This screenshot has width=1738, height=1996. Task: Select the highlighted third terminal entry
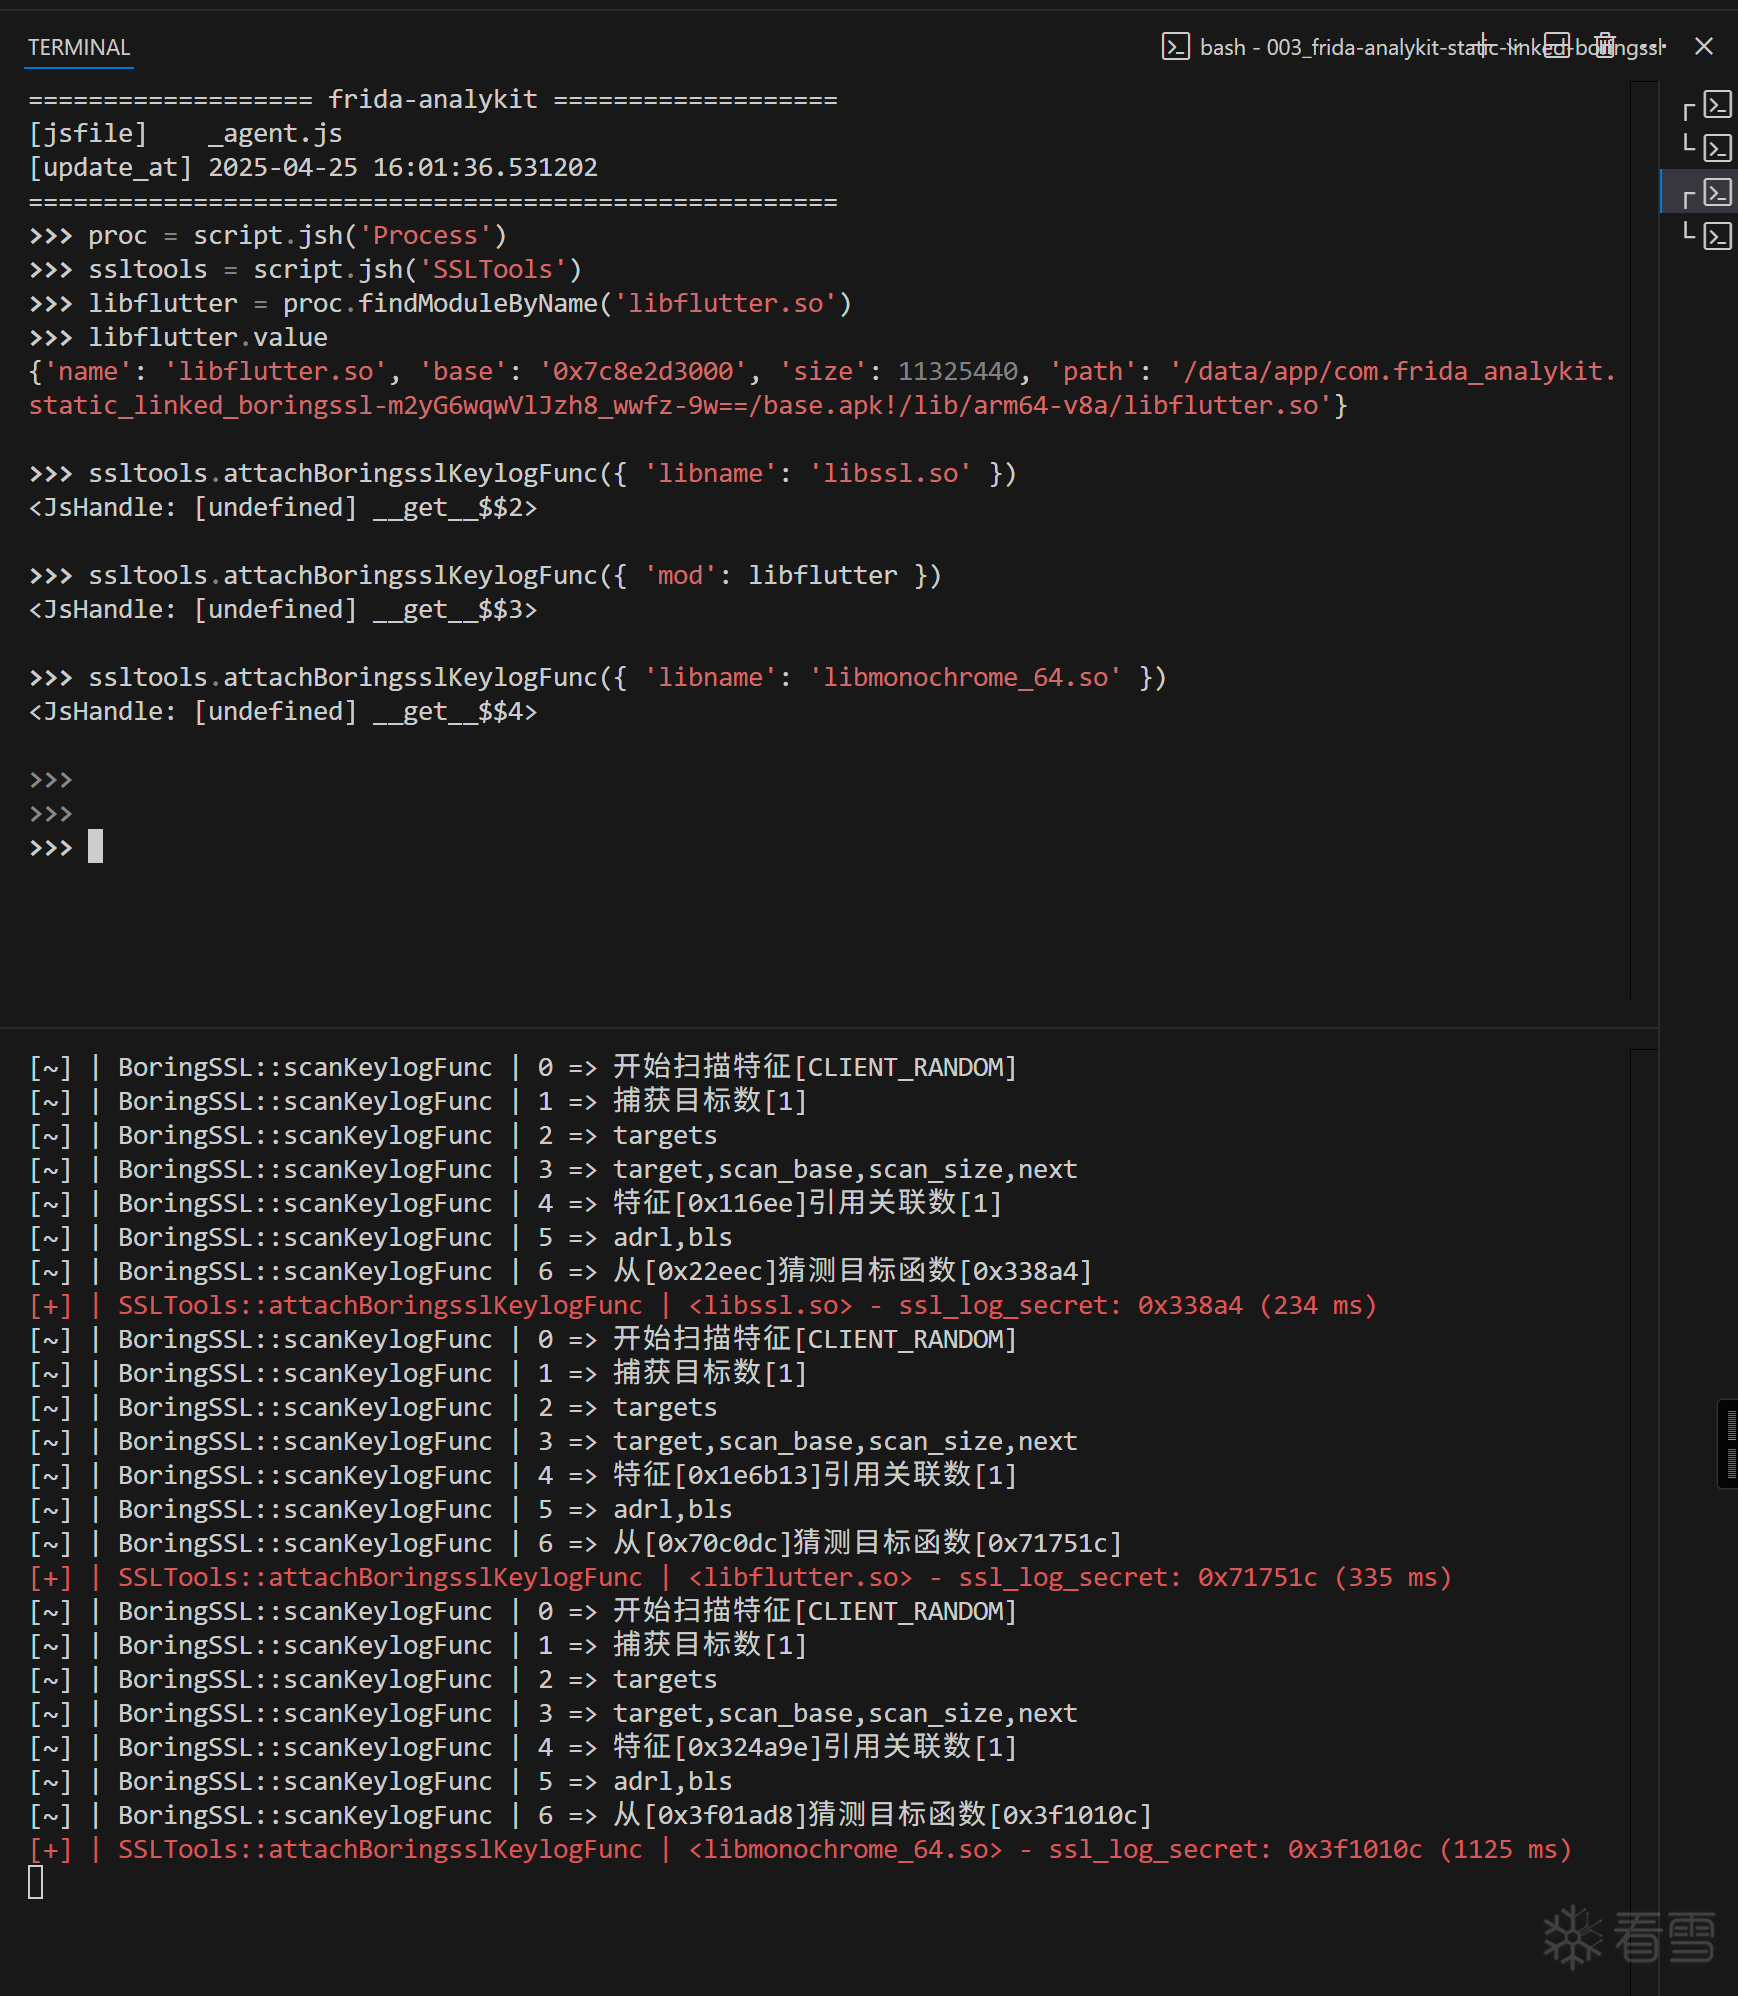click(1716, 193)
